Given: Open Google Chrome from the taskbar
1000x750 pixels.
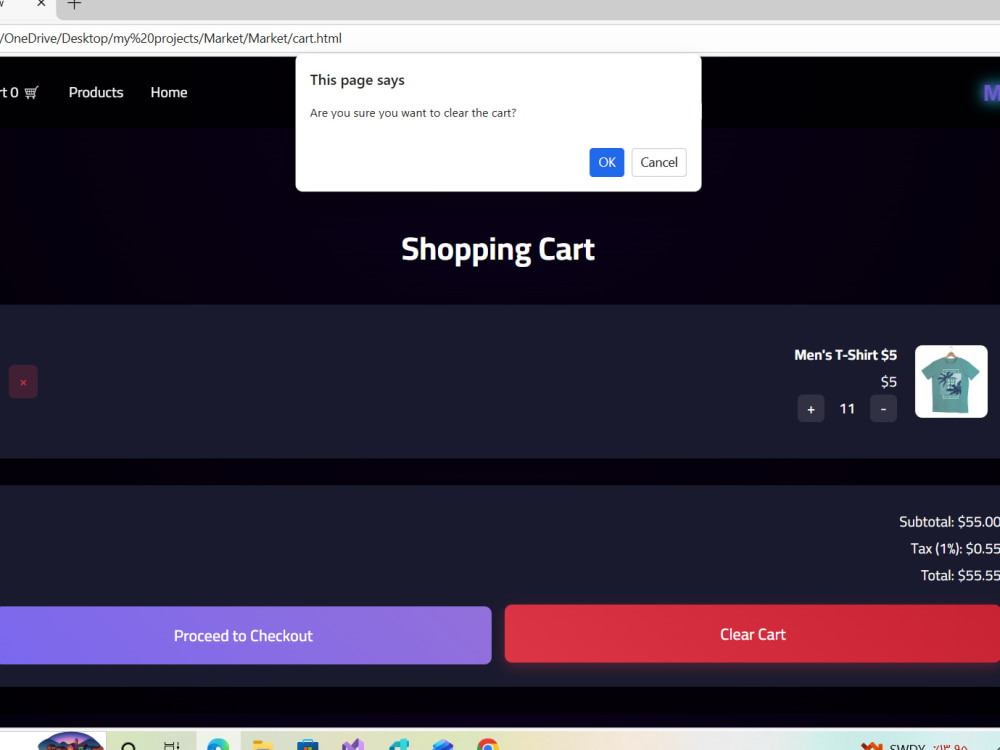Looking at the screenshot, I should coord(488,744).
